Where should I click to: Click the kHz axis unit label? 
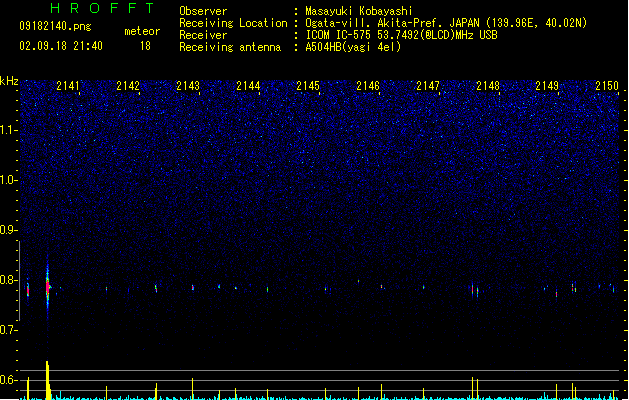(x=9, y=81)
